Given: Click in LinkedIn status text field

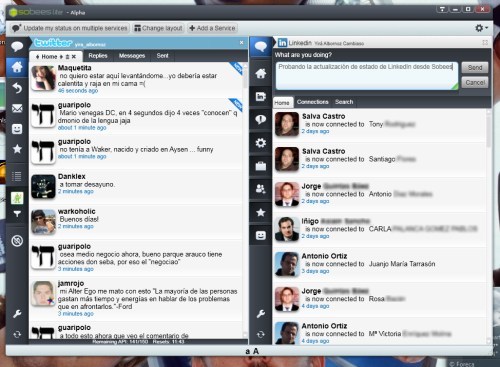Looking at the screenshot, I should tap(367, 76).
